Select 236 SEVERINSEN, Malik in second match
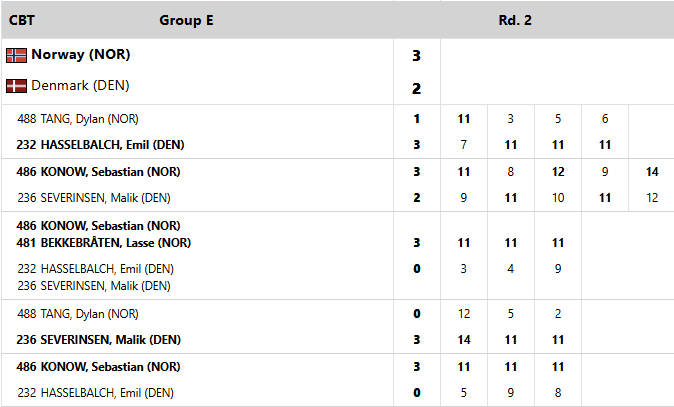The width and height of the screenshot is (674, 407). point(94,198)
